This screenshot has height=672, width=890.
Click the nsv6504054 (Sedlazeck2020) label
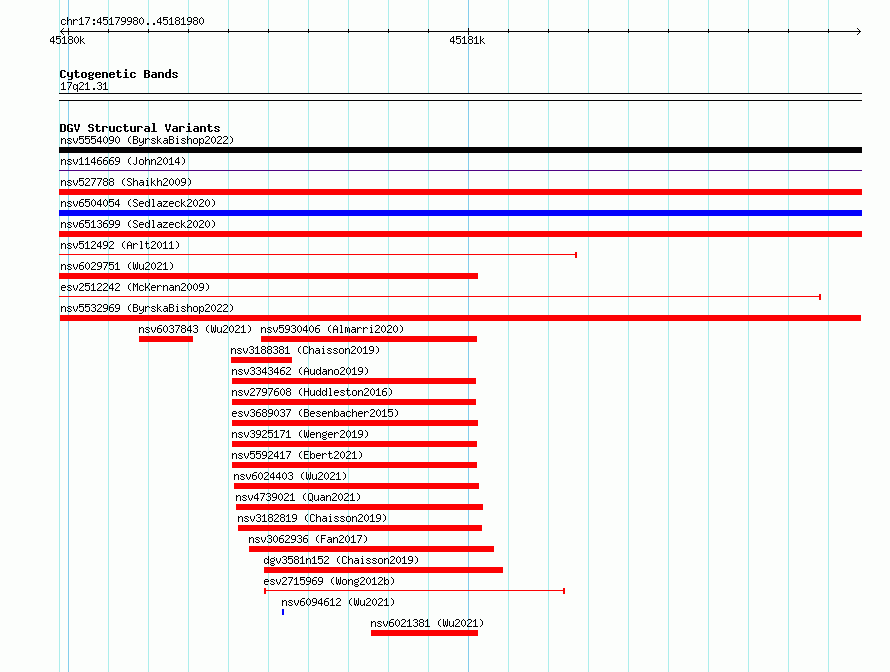(138, 203)
